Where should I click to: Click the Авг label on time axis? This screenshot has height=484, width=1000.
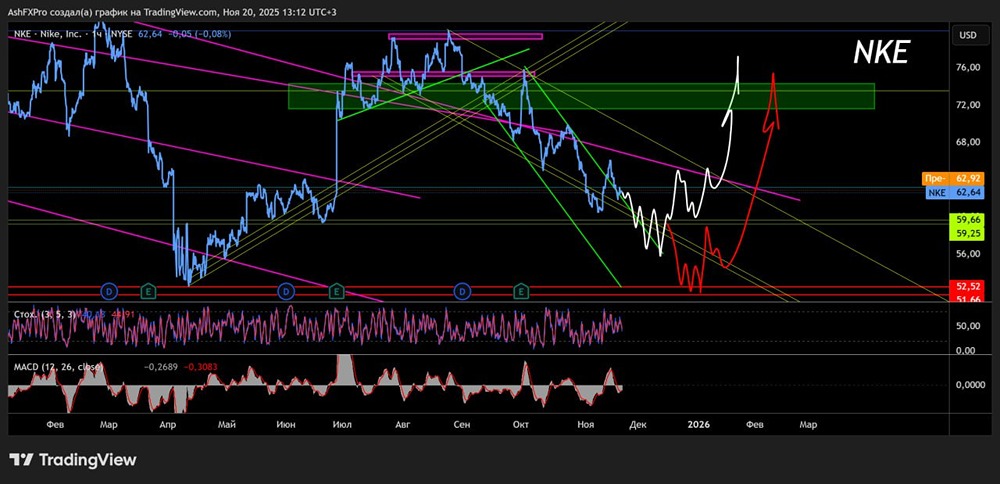tap(404, 423)
